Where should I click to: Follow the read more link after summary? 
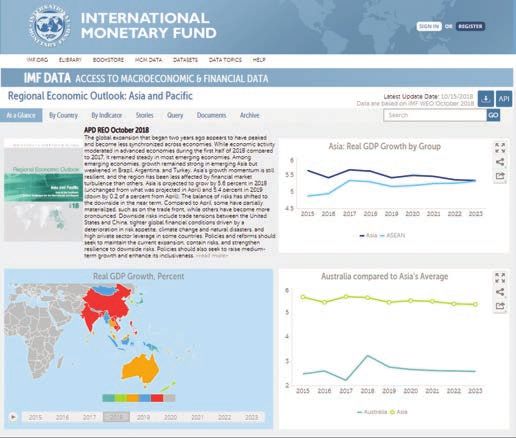[x=212, y=256]
